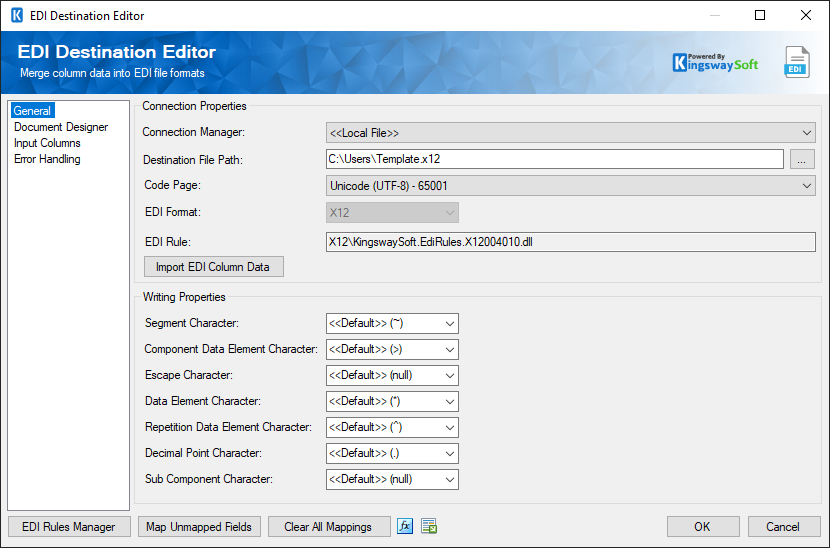Click the fx expression editor icon
This screenshot has width=830, height=548.
point(405,526)
